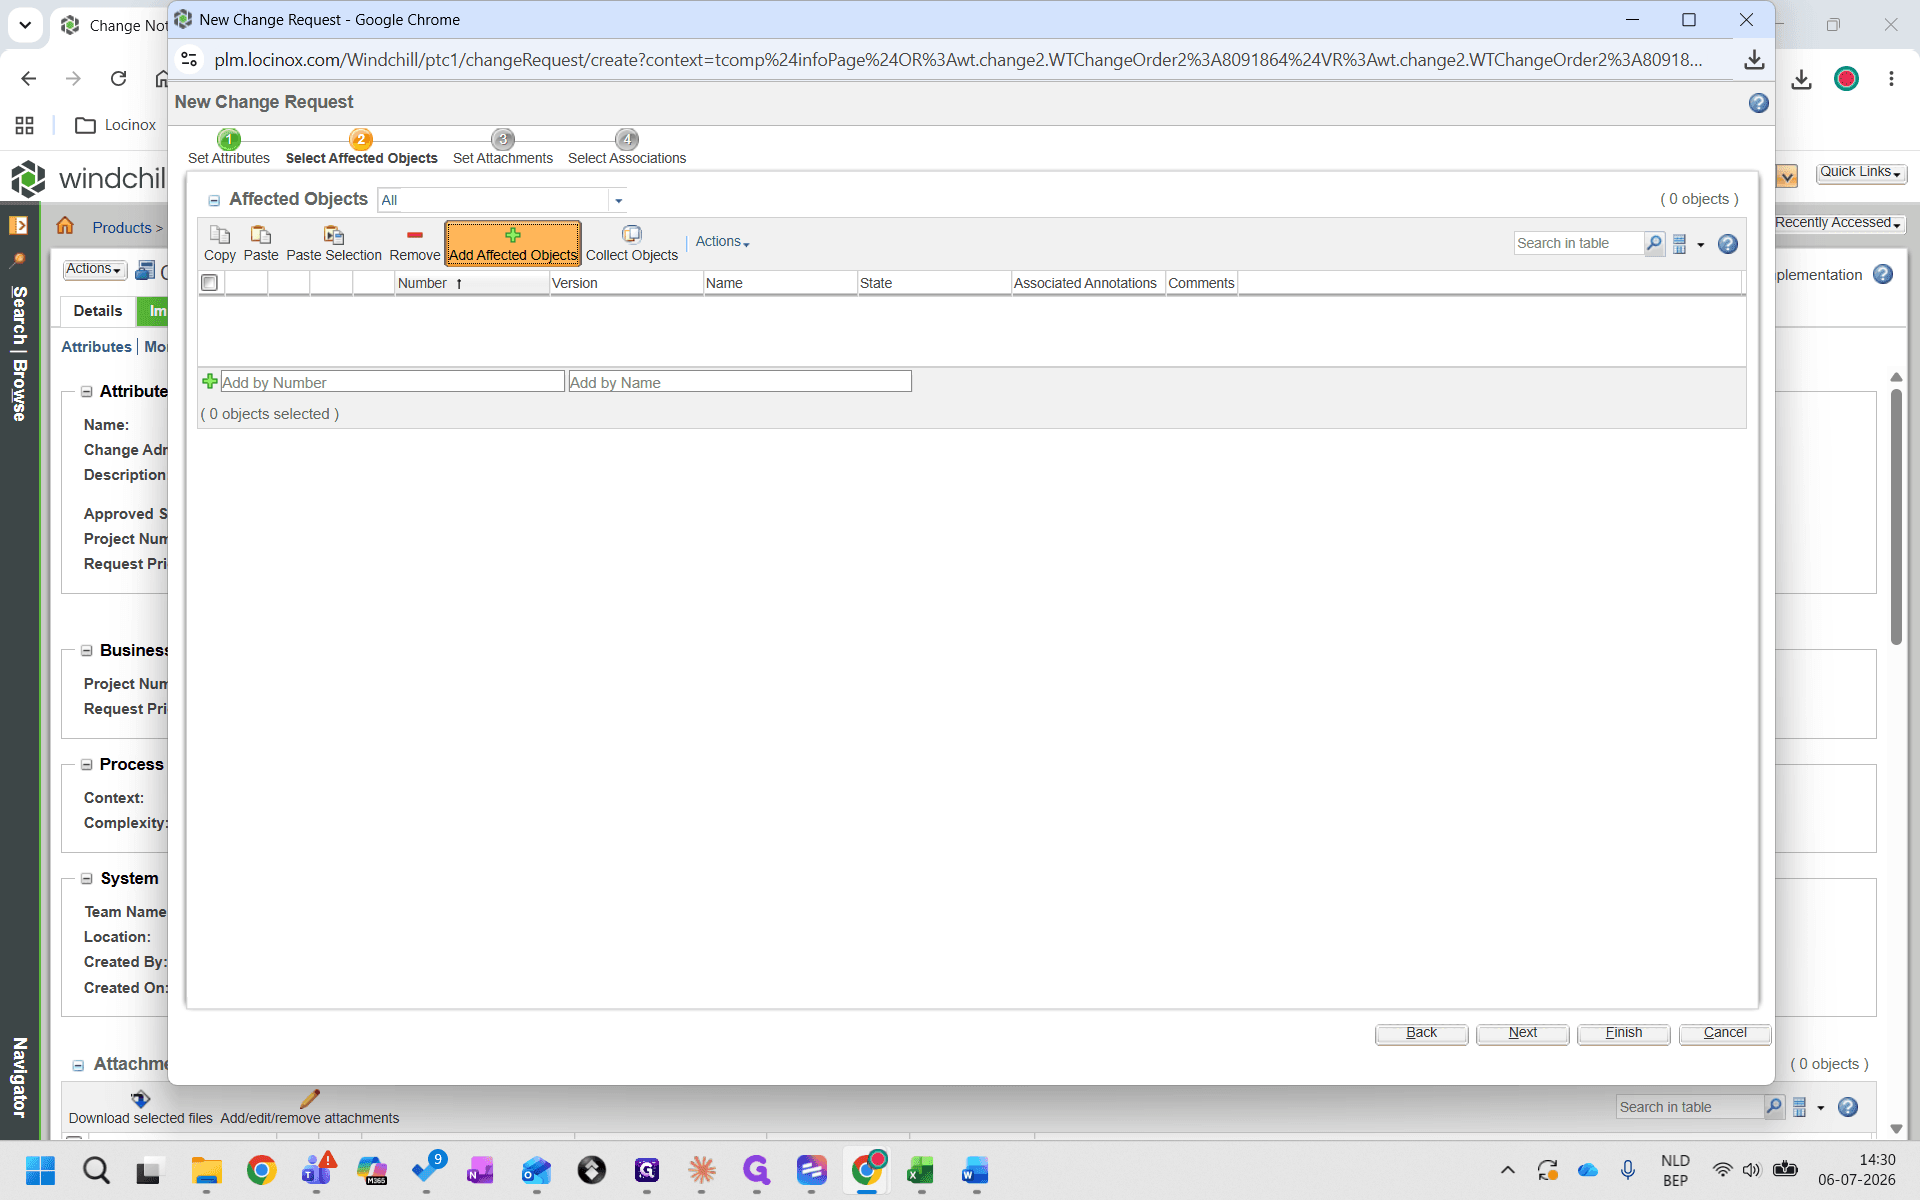Viewport: 1920px width, 1200px height.
Task: Open Microsoft Teams from taskbar
Action: pyautogui.click(x=318, y=1170)
